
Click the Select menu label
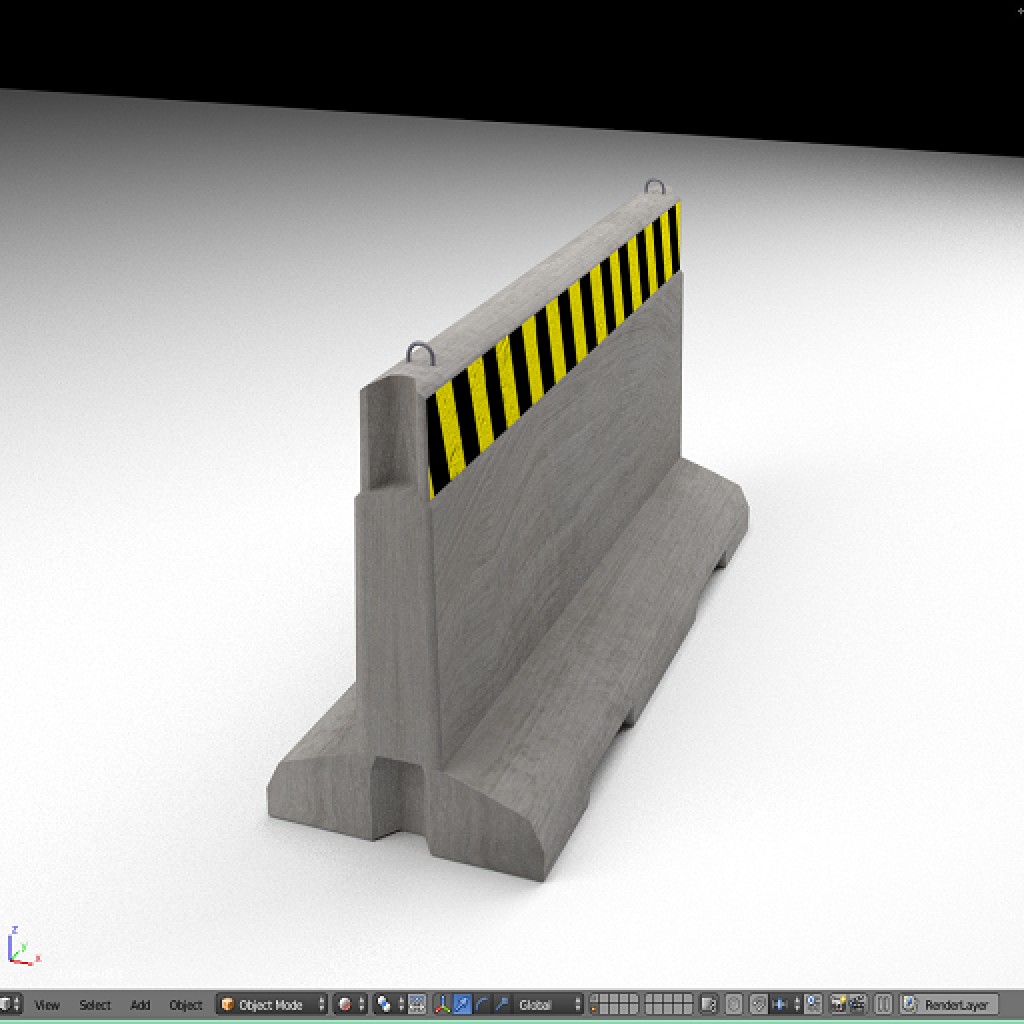(95, 1005)
